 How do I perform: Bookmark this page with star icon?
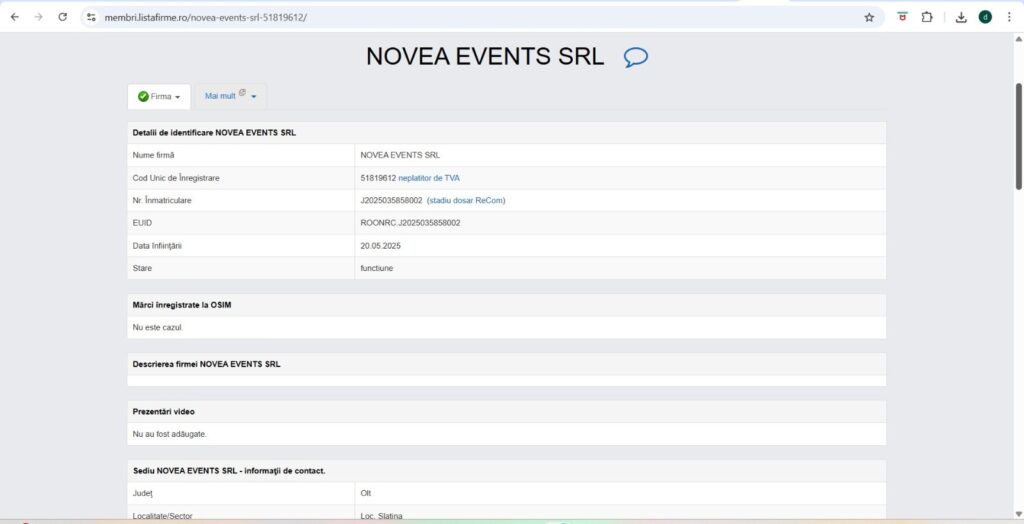(869, 18)
